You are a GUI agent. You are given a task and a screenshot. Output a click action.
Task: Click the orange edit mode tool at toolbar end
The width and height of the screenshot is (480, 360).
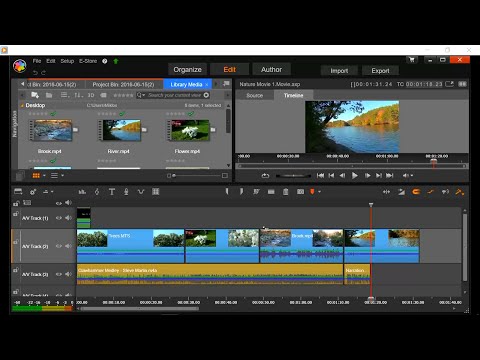pyautogui.click(x=460, y=192)
